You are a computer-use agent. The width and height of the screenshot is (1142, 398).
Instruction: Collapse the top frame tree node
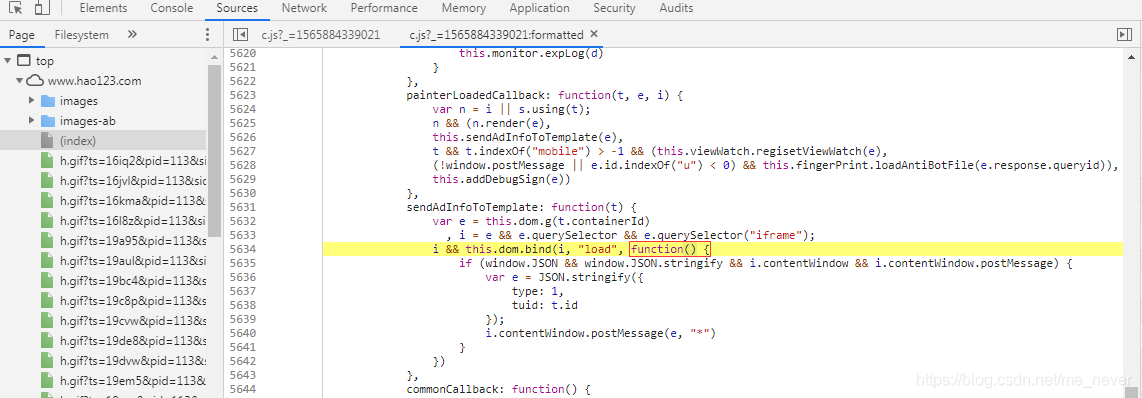click(7, 61)
